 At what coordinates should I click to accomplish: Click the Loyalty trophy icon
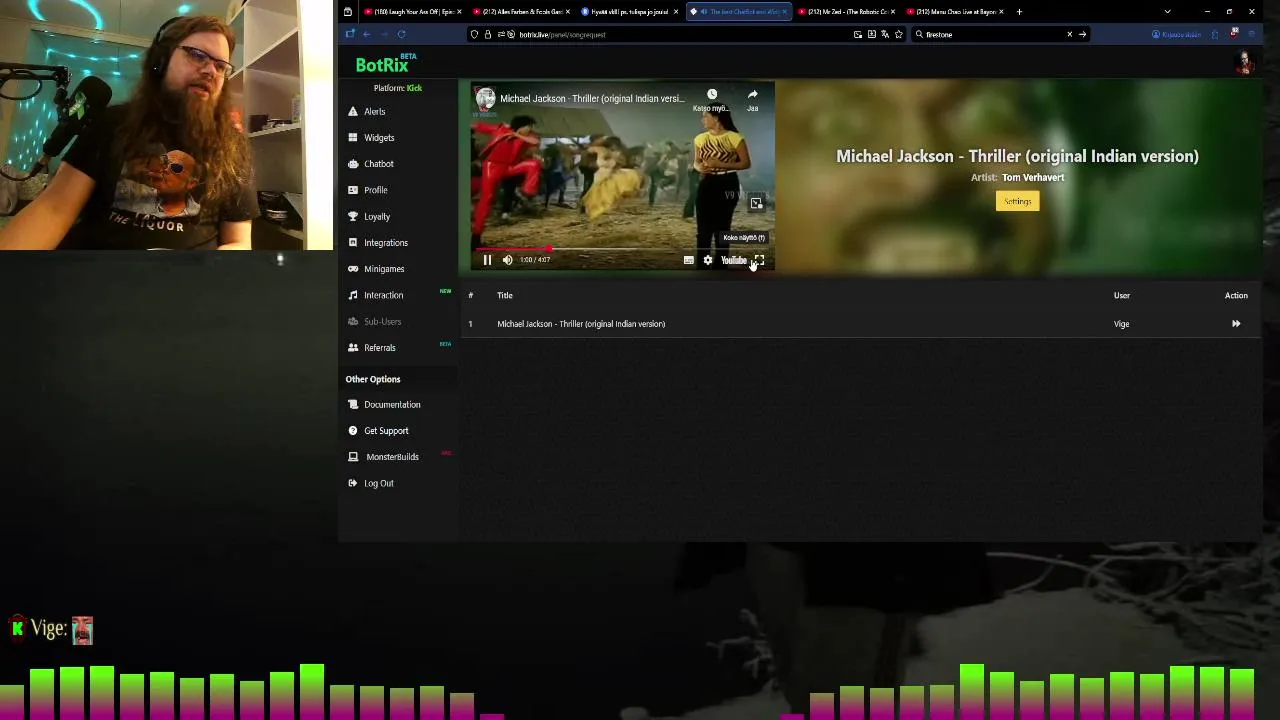[353, 216]
